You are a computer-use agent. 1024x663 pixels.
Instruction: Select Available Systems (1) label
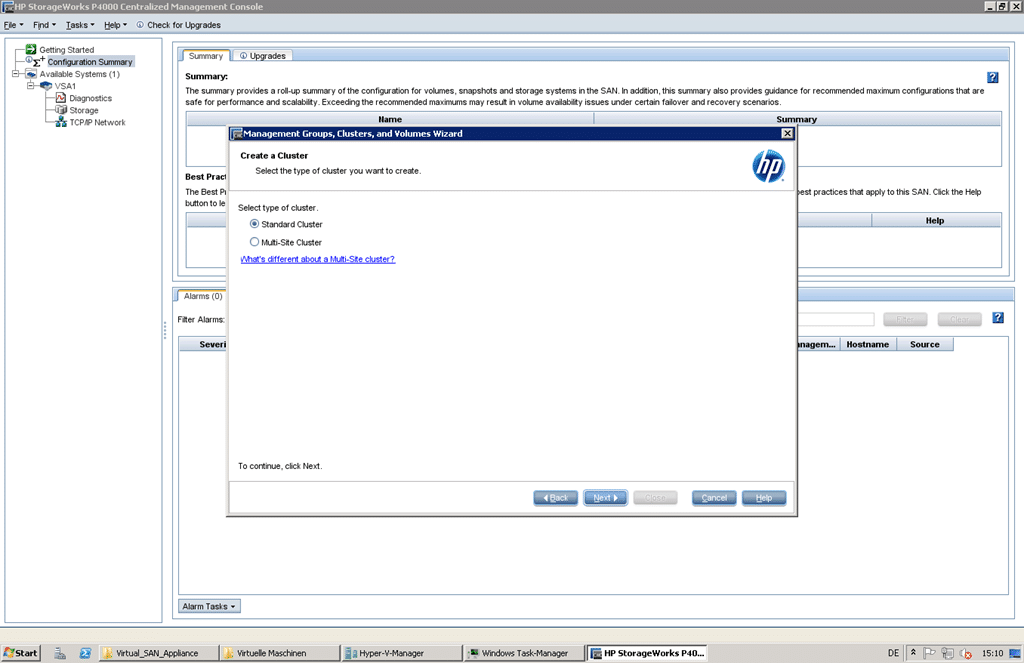click(x=80, y=74)
